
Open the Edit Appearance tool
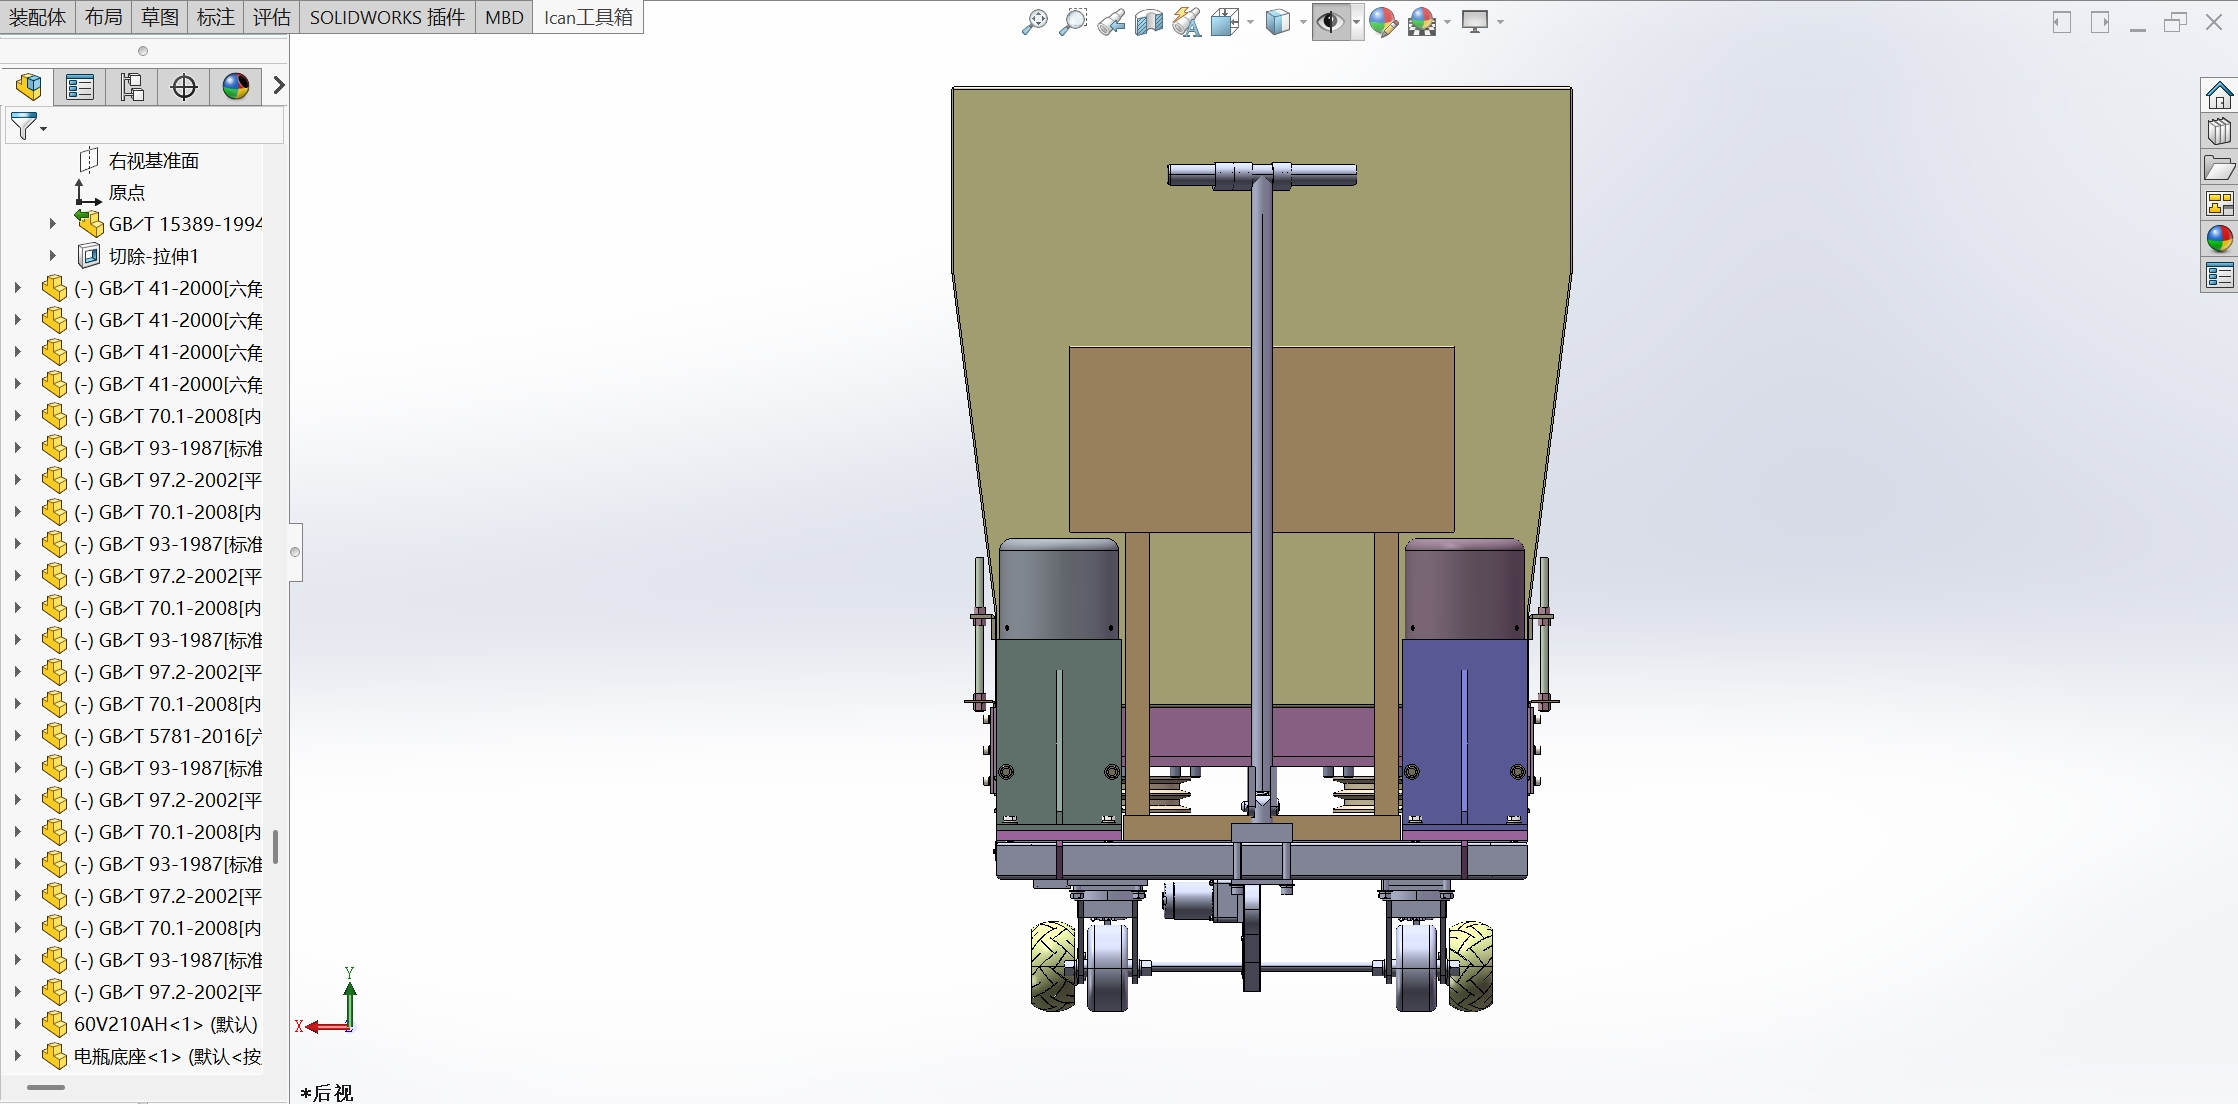1383,22
